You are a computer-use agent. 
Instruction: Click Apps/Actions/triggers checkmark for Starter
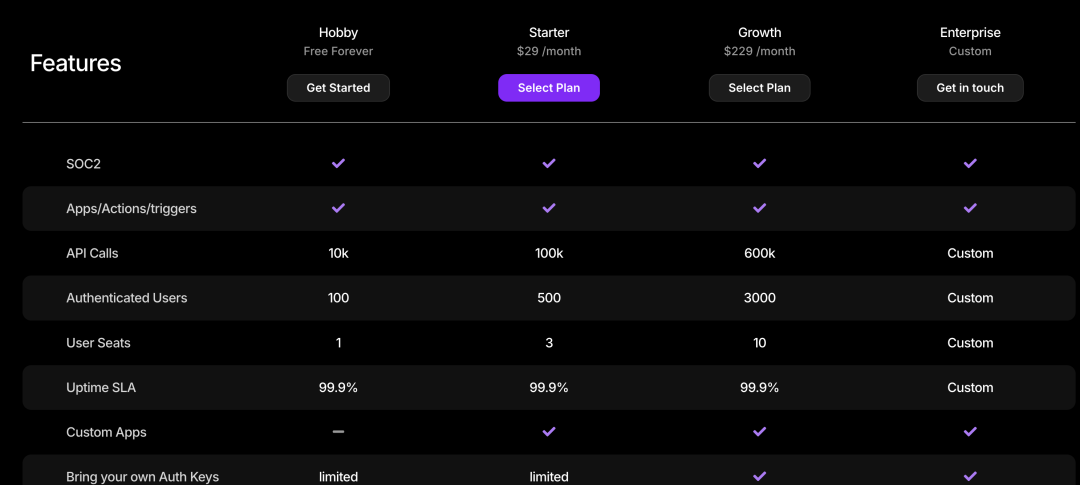coord(549,208)
